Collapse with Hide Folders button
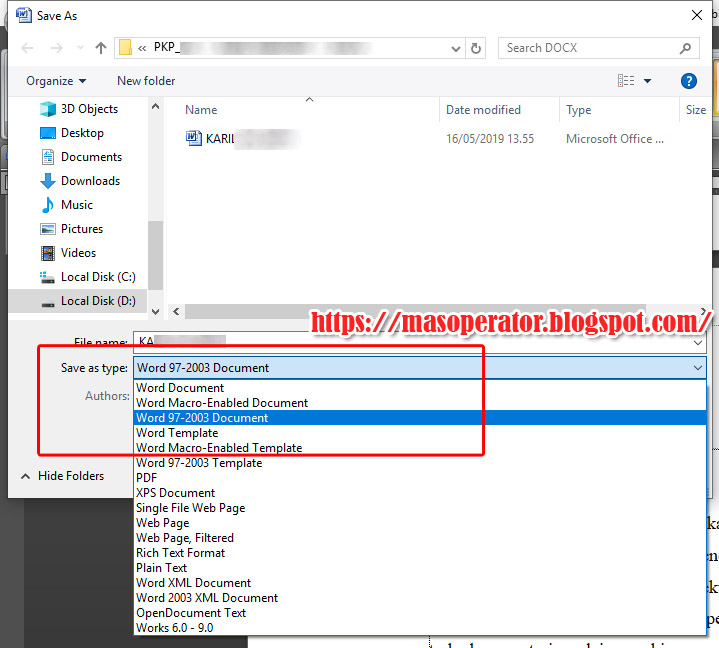This screenshot has width=719, height=648. point(63,476)
